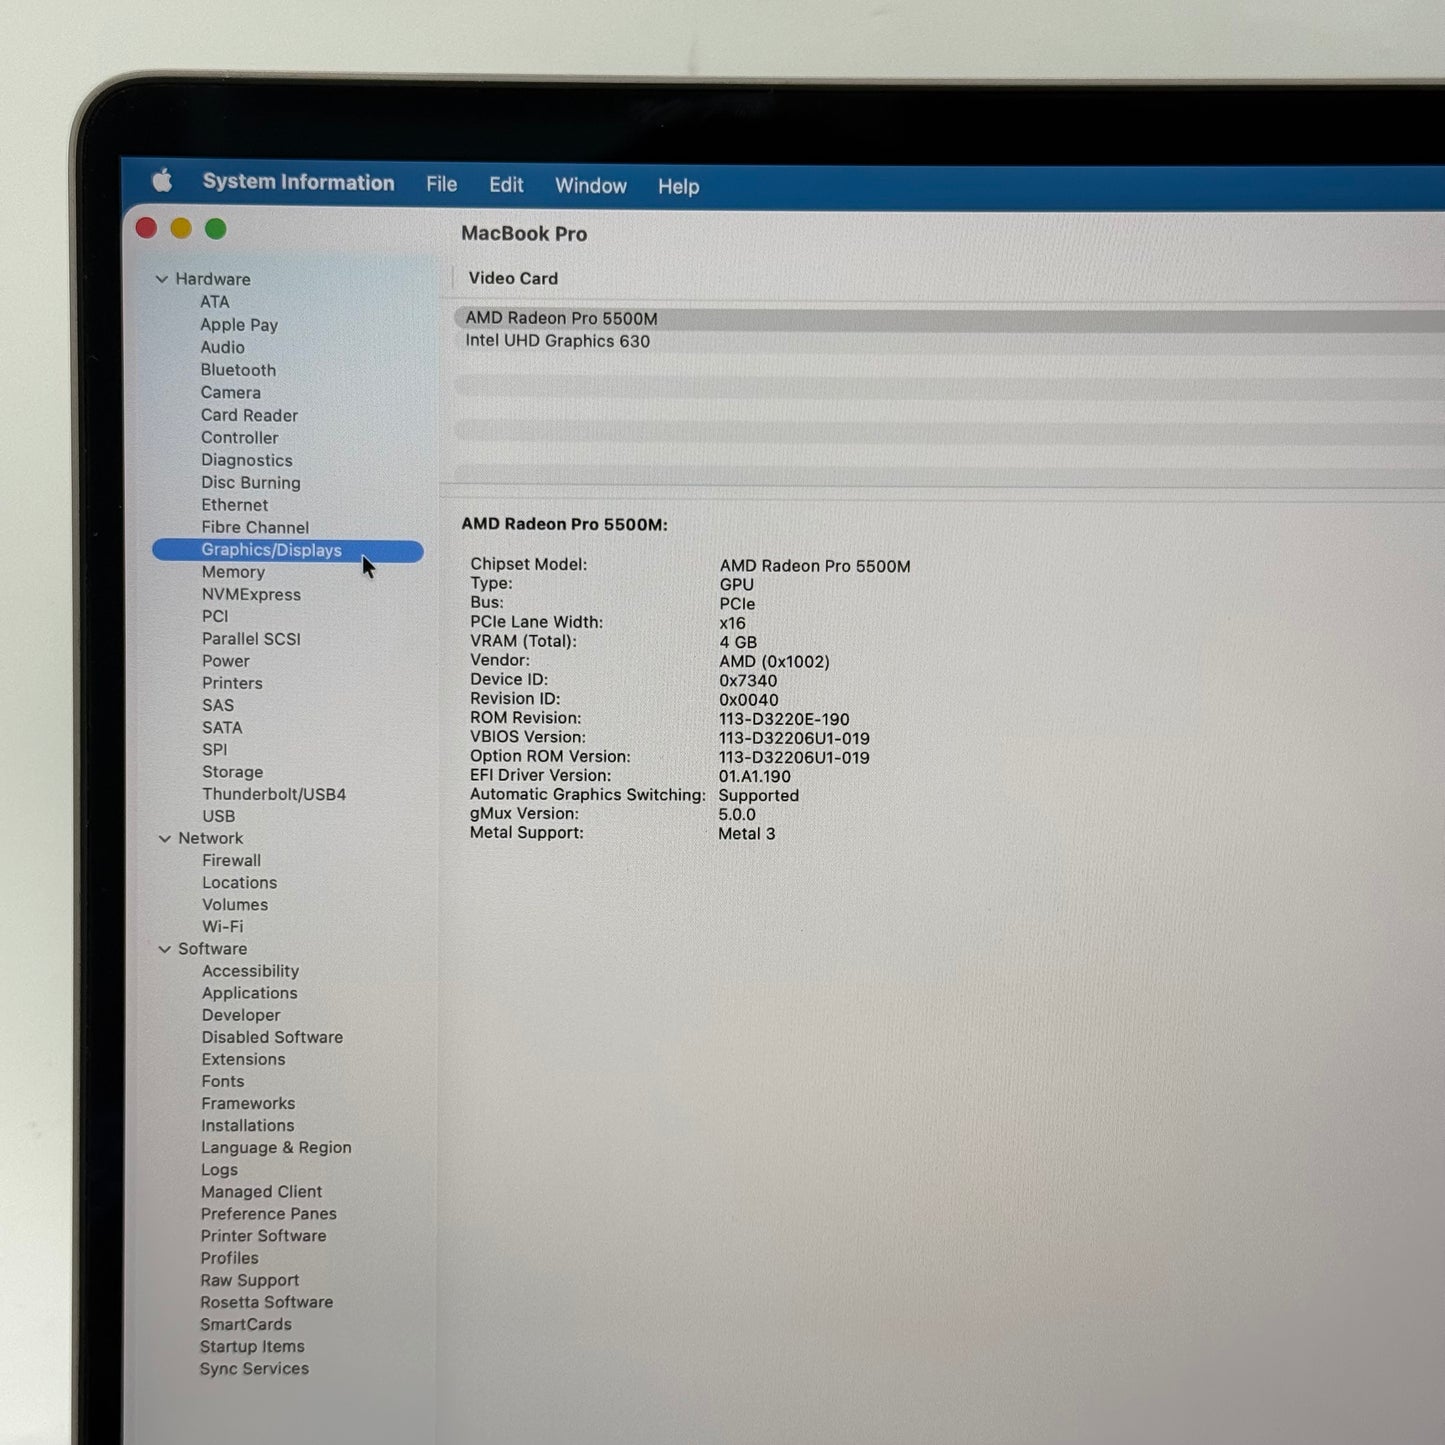Select ATA in the sidebar

pyautogui.click(x=215, y=302)
